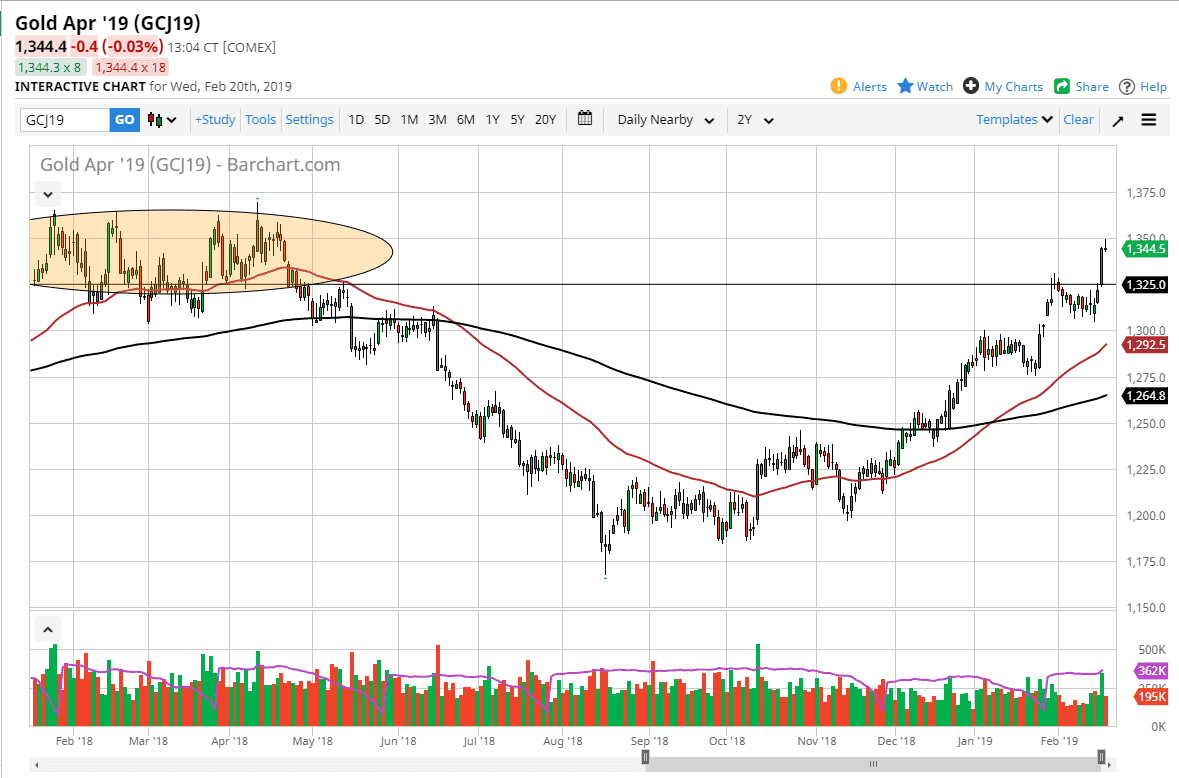Click the GCJ19 symbol input field
Image resolution: width=1179 pixels, height=778 pixels.
point(65,120)
